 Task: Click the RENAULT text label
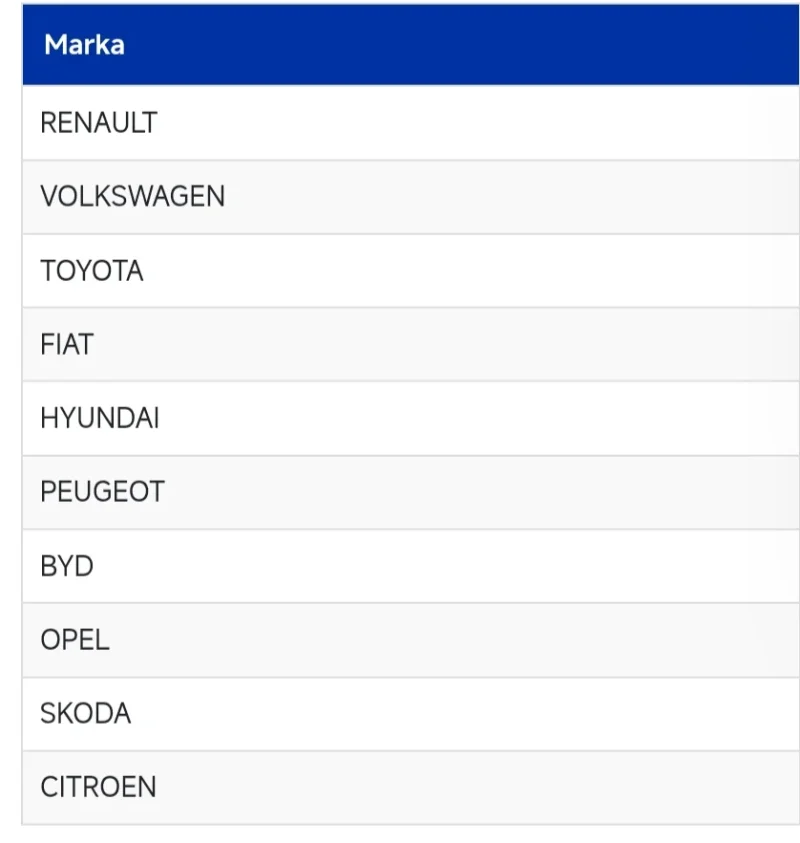(x=99, y=123)
